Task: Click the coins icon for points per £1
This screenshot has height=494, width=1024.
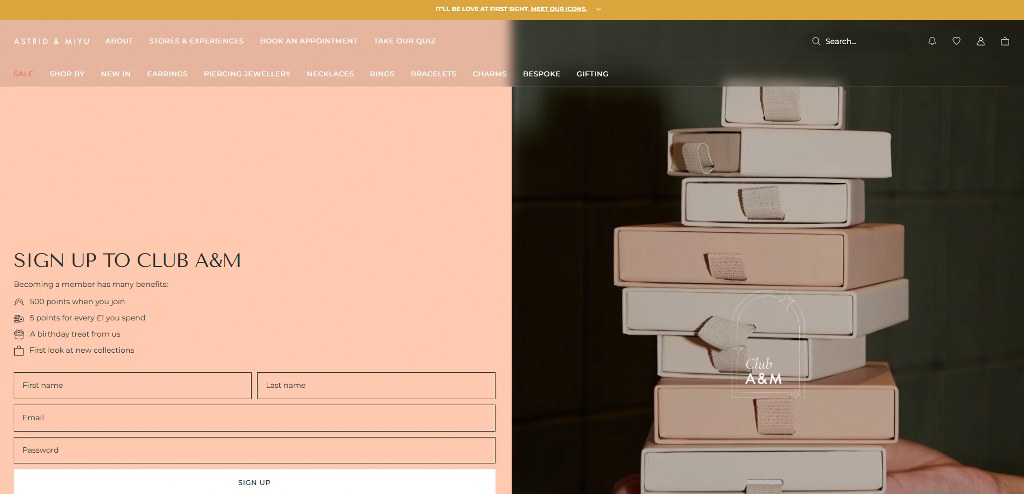Action: 19,318
